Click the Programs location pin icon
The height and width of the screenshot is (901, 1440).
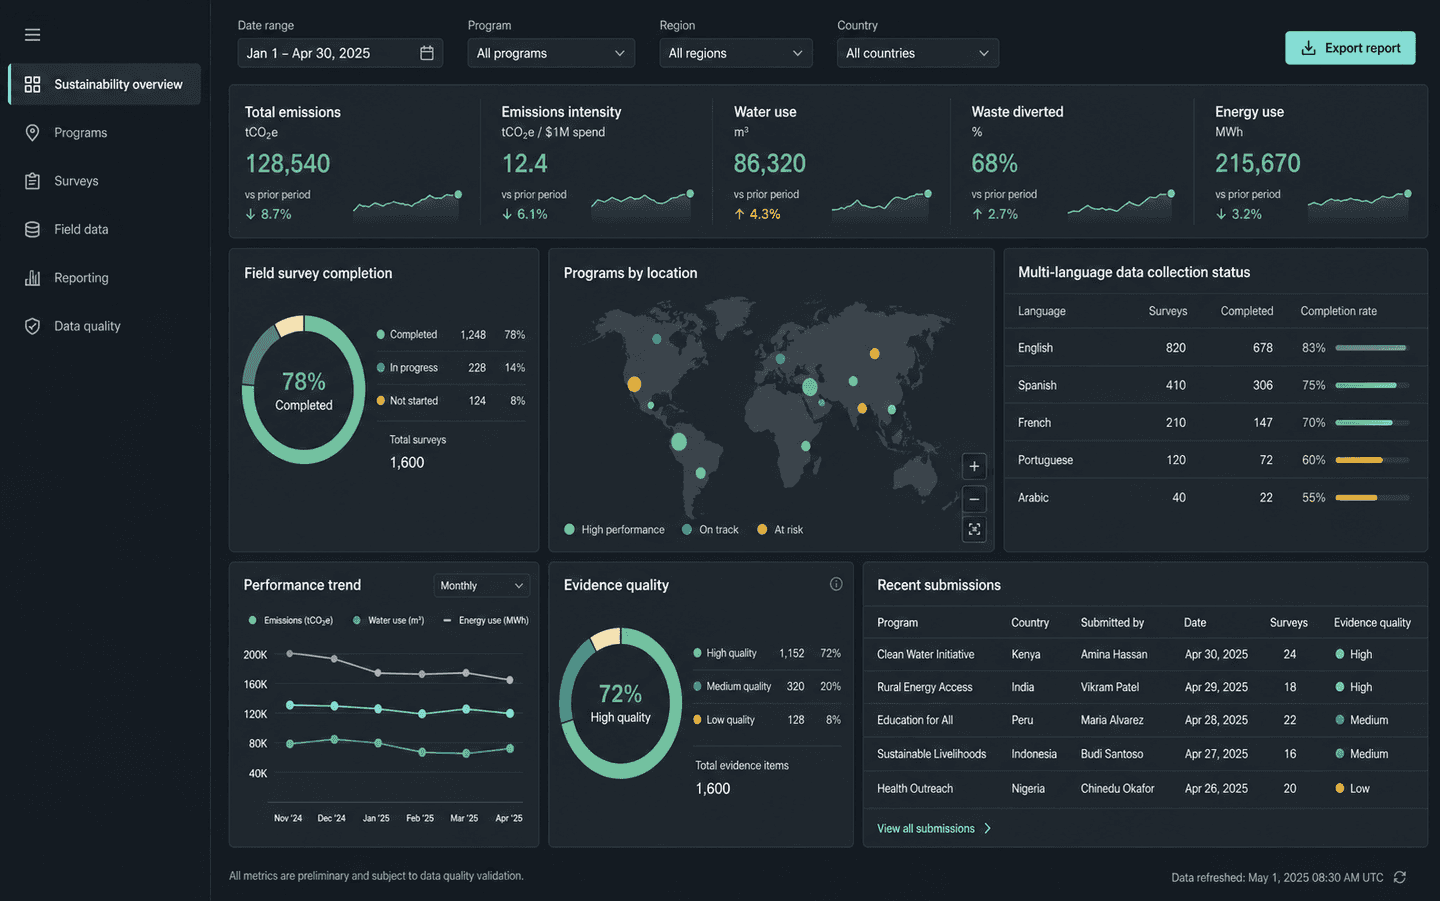coord(32,133)
